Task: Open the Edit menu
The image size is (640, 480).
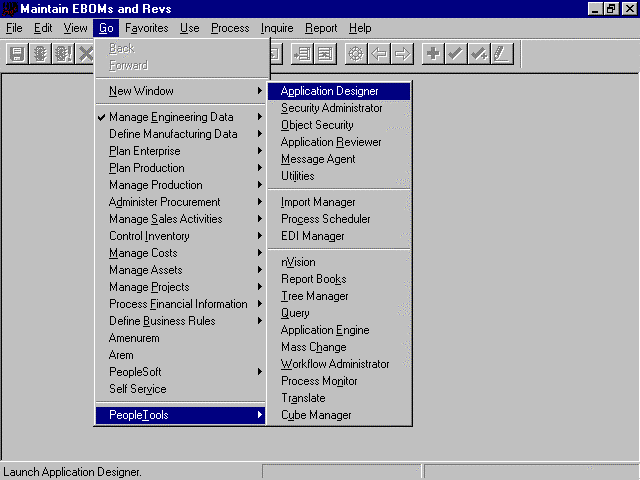Action: (x=43, y=28)
